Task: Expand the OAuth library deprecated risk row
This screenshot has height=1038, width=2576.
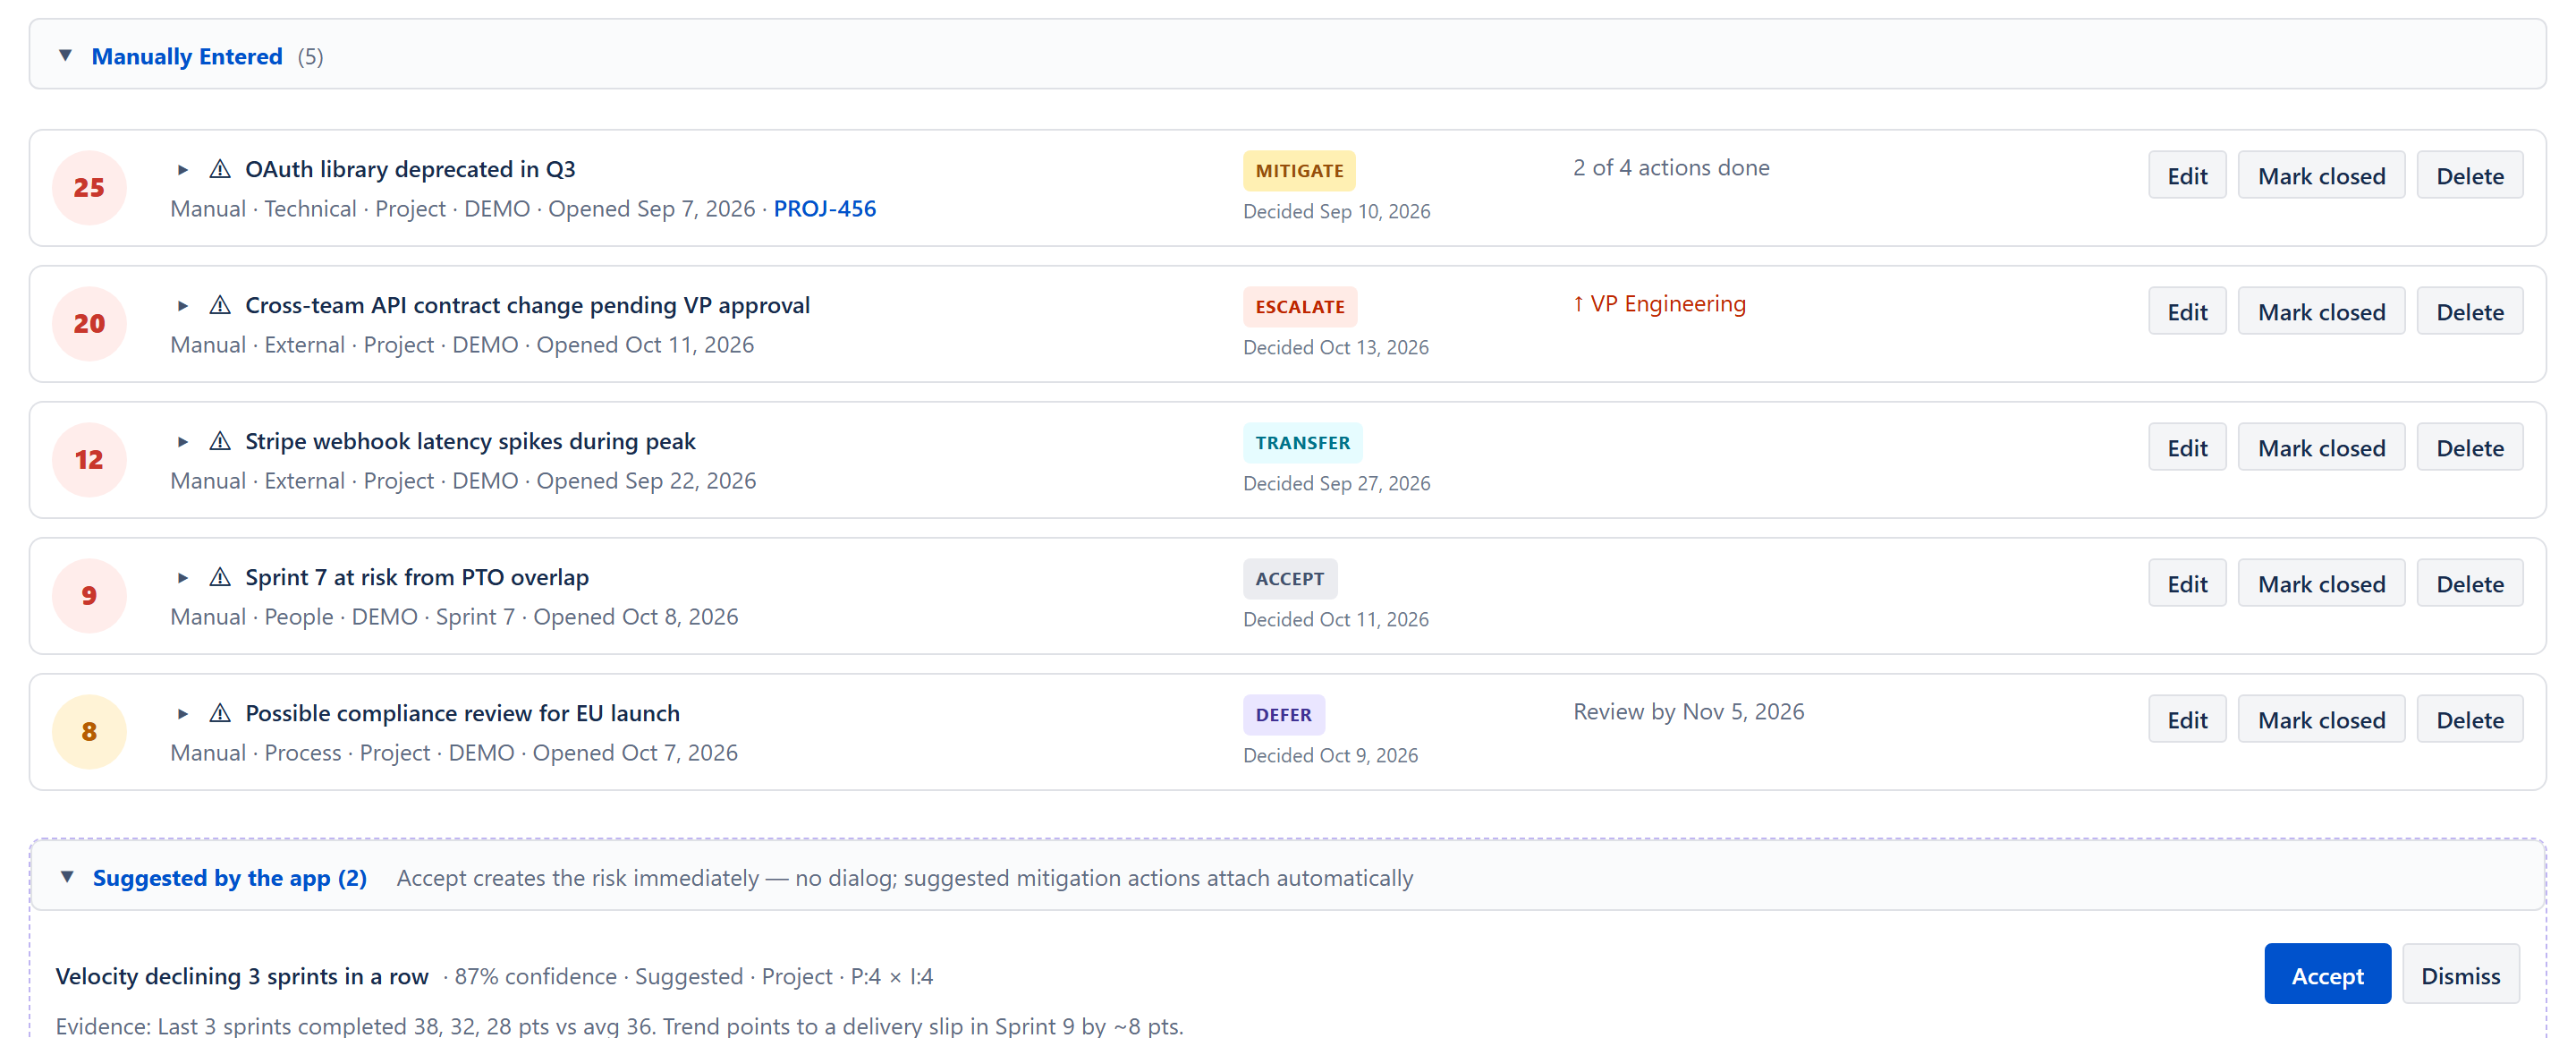Action: (182, 170)
